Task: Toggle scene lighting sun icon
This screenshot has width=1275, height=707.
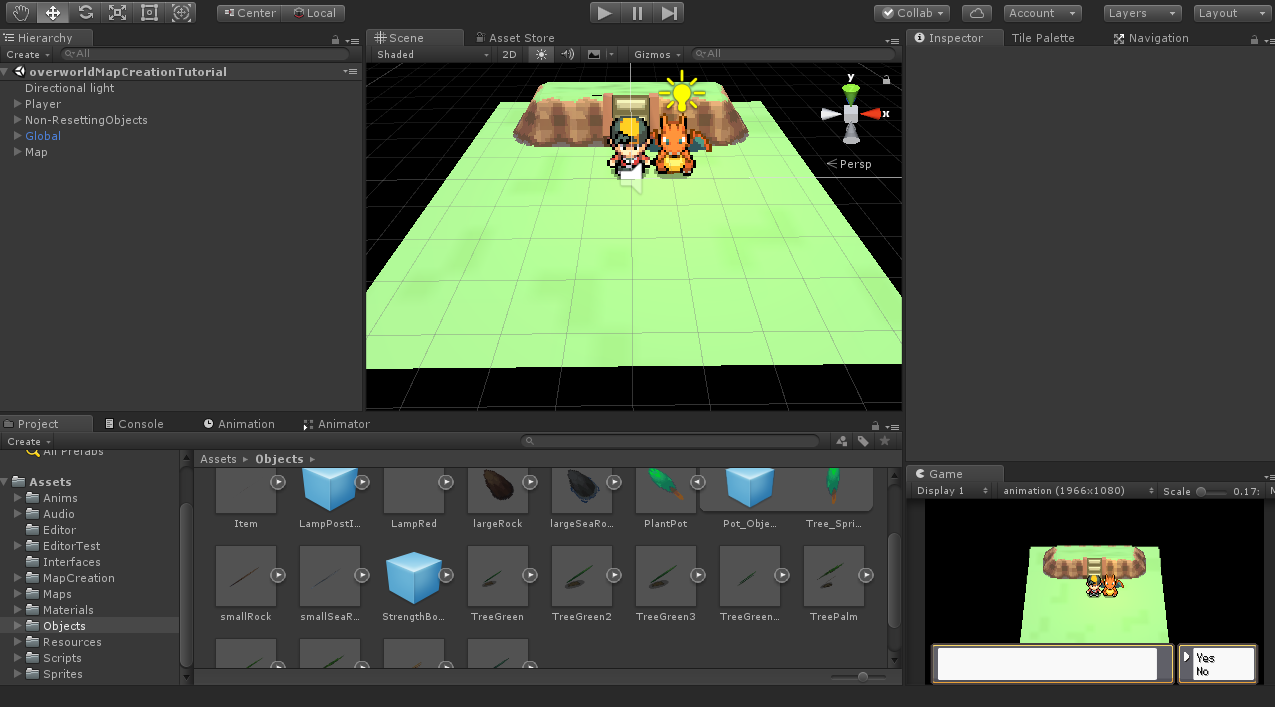Action: (x=541, y=55)
